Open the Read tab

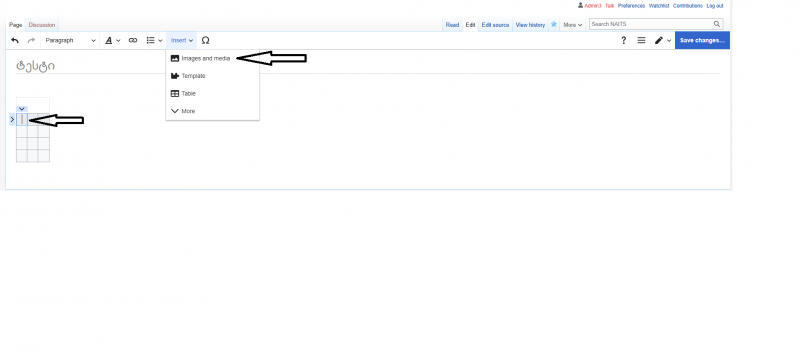click(x=452, y=25)
